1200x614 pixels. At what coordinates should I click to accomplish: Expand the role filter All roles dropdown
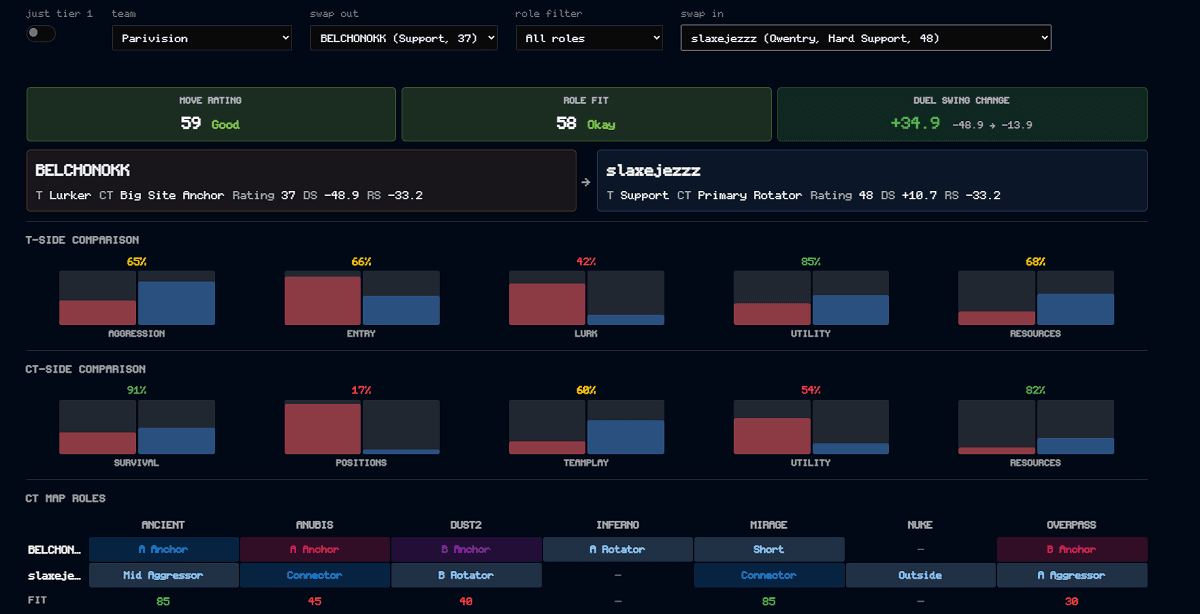(x=589, y=38)
